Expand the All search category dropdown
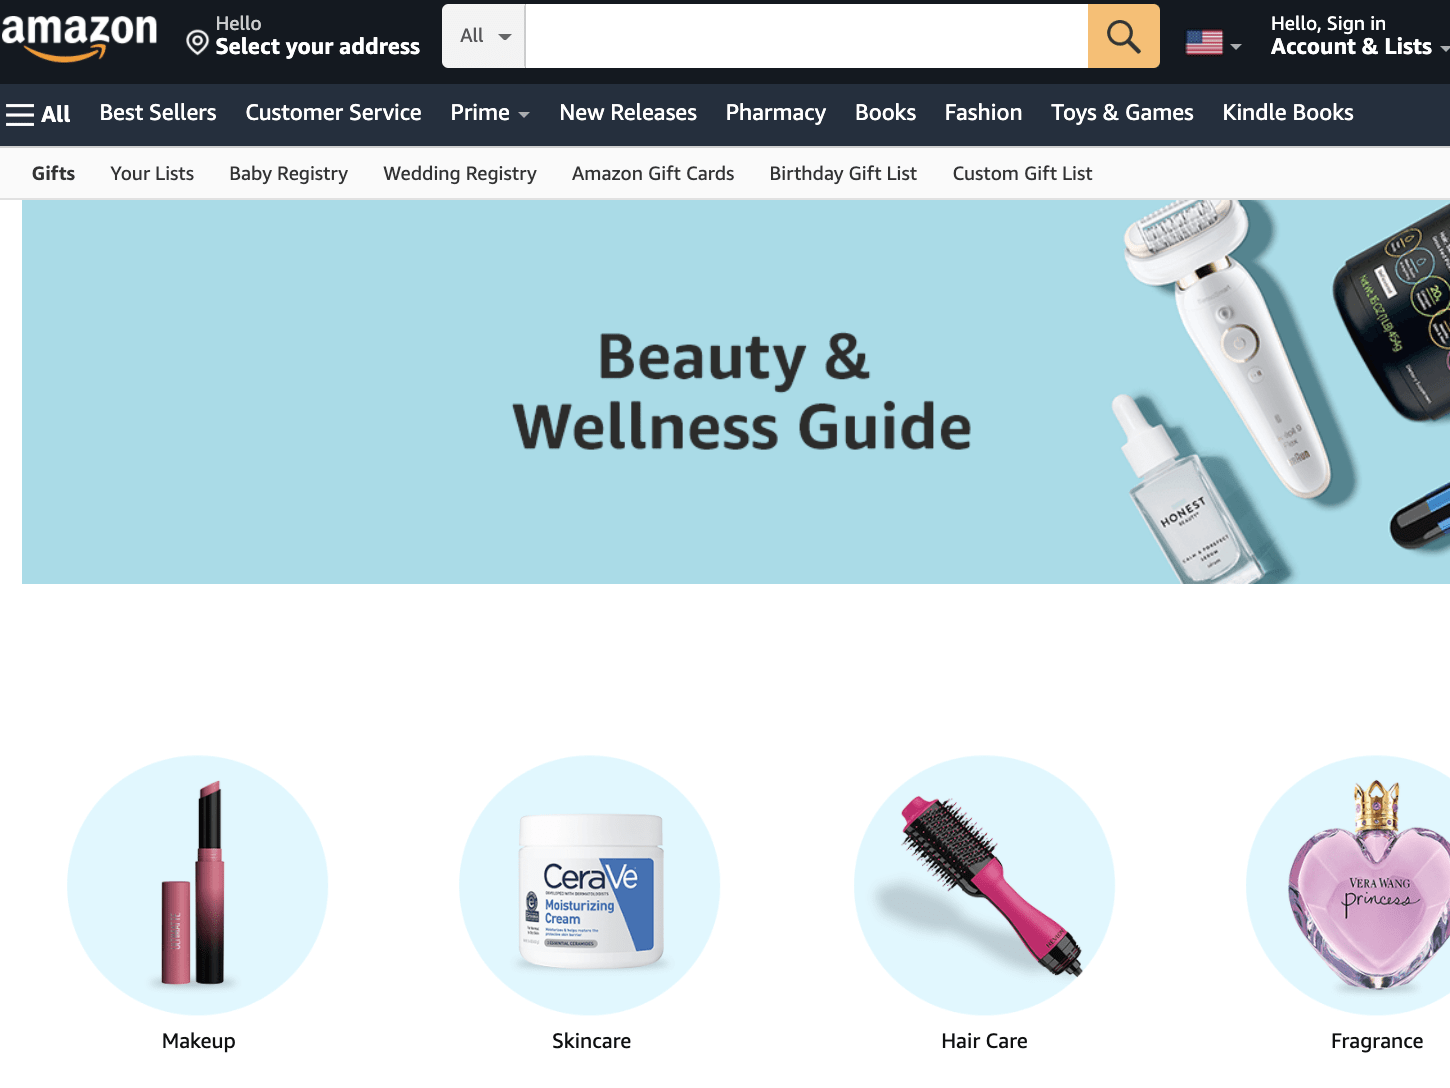Screen dimensions: 1450x1088 (484, 36)
